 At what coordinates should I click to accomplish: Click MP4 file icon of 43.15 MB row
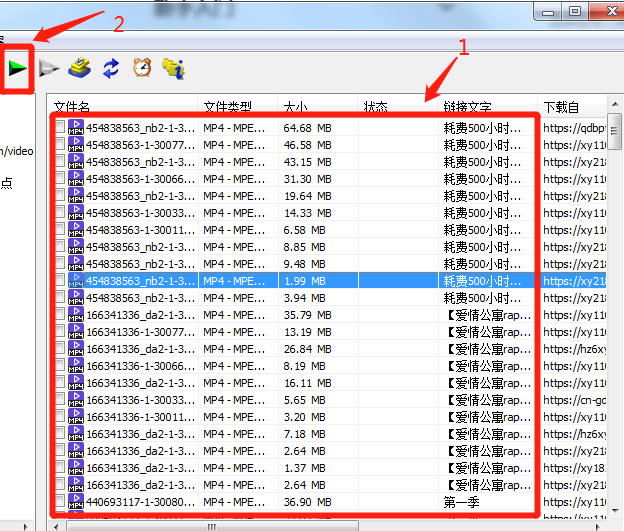(x=76, y=162)
